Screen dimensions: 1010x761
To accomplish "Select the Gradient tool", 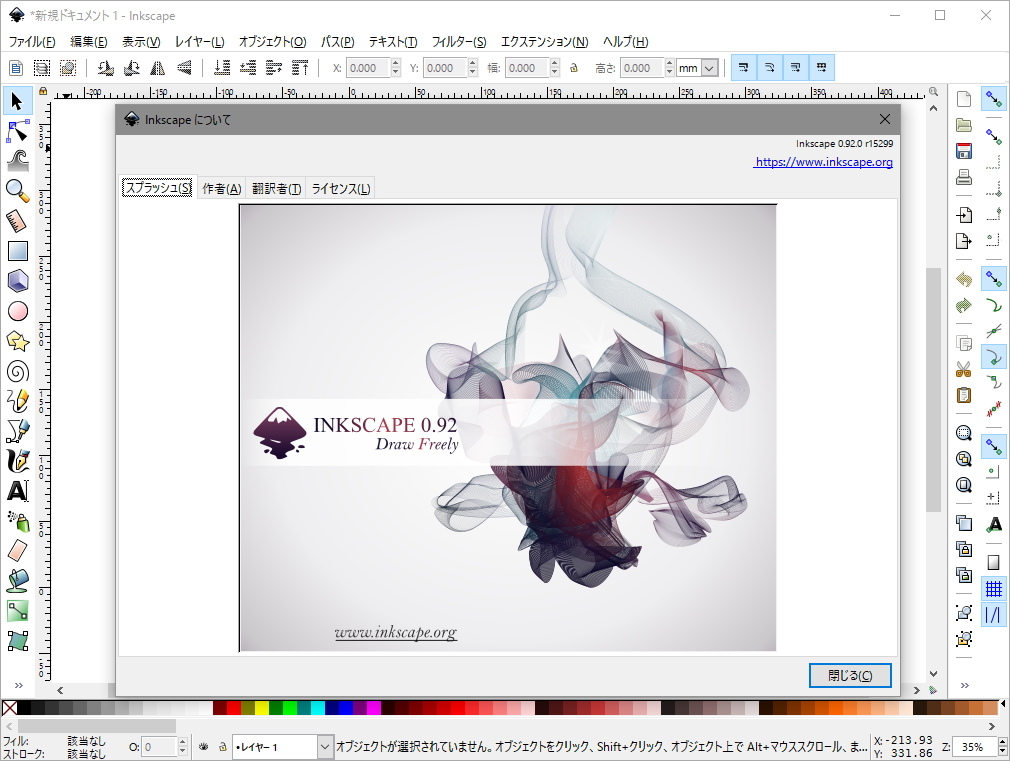I will click(17, 611).
